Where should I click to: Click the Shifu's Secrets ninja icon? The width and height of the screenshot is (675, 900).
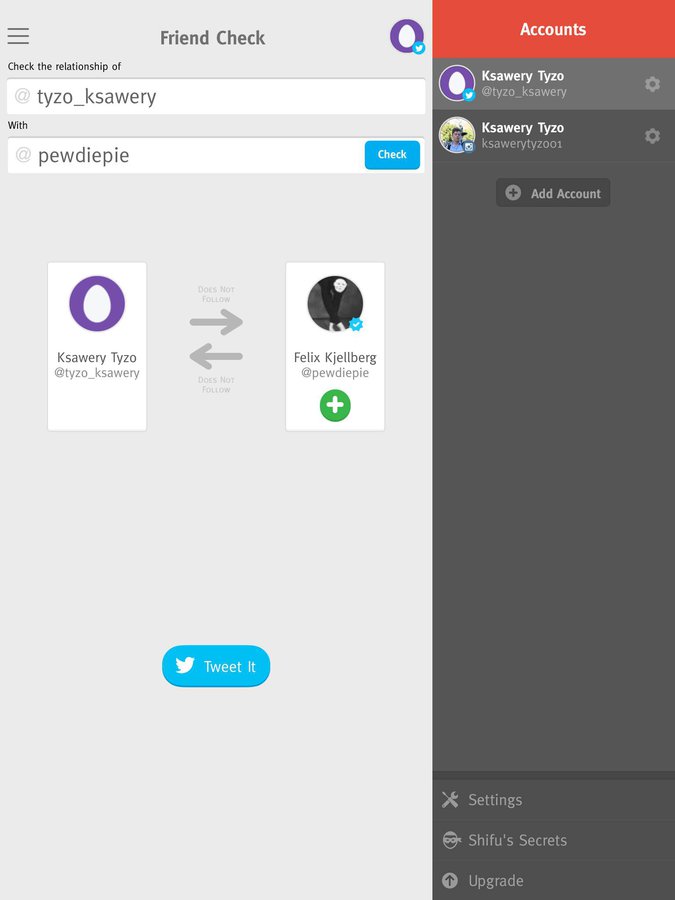coord(451,840)
